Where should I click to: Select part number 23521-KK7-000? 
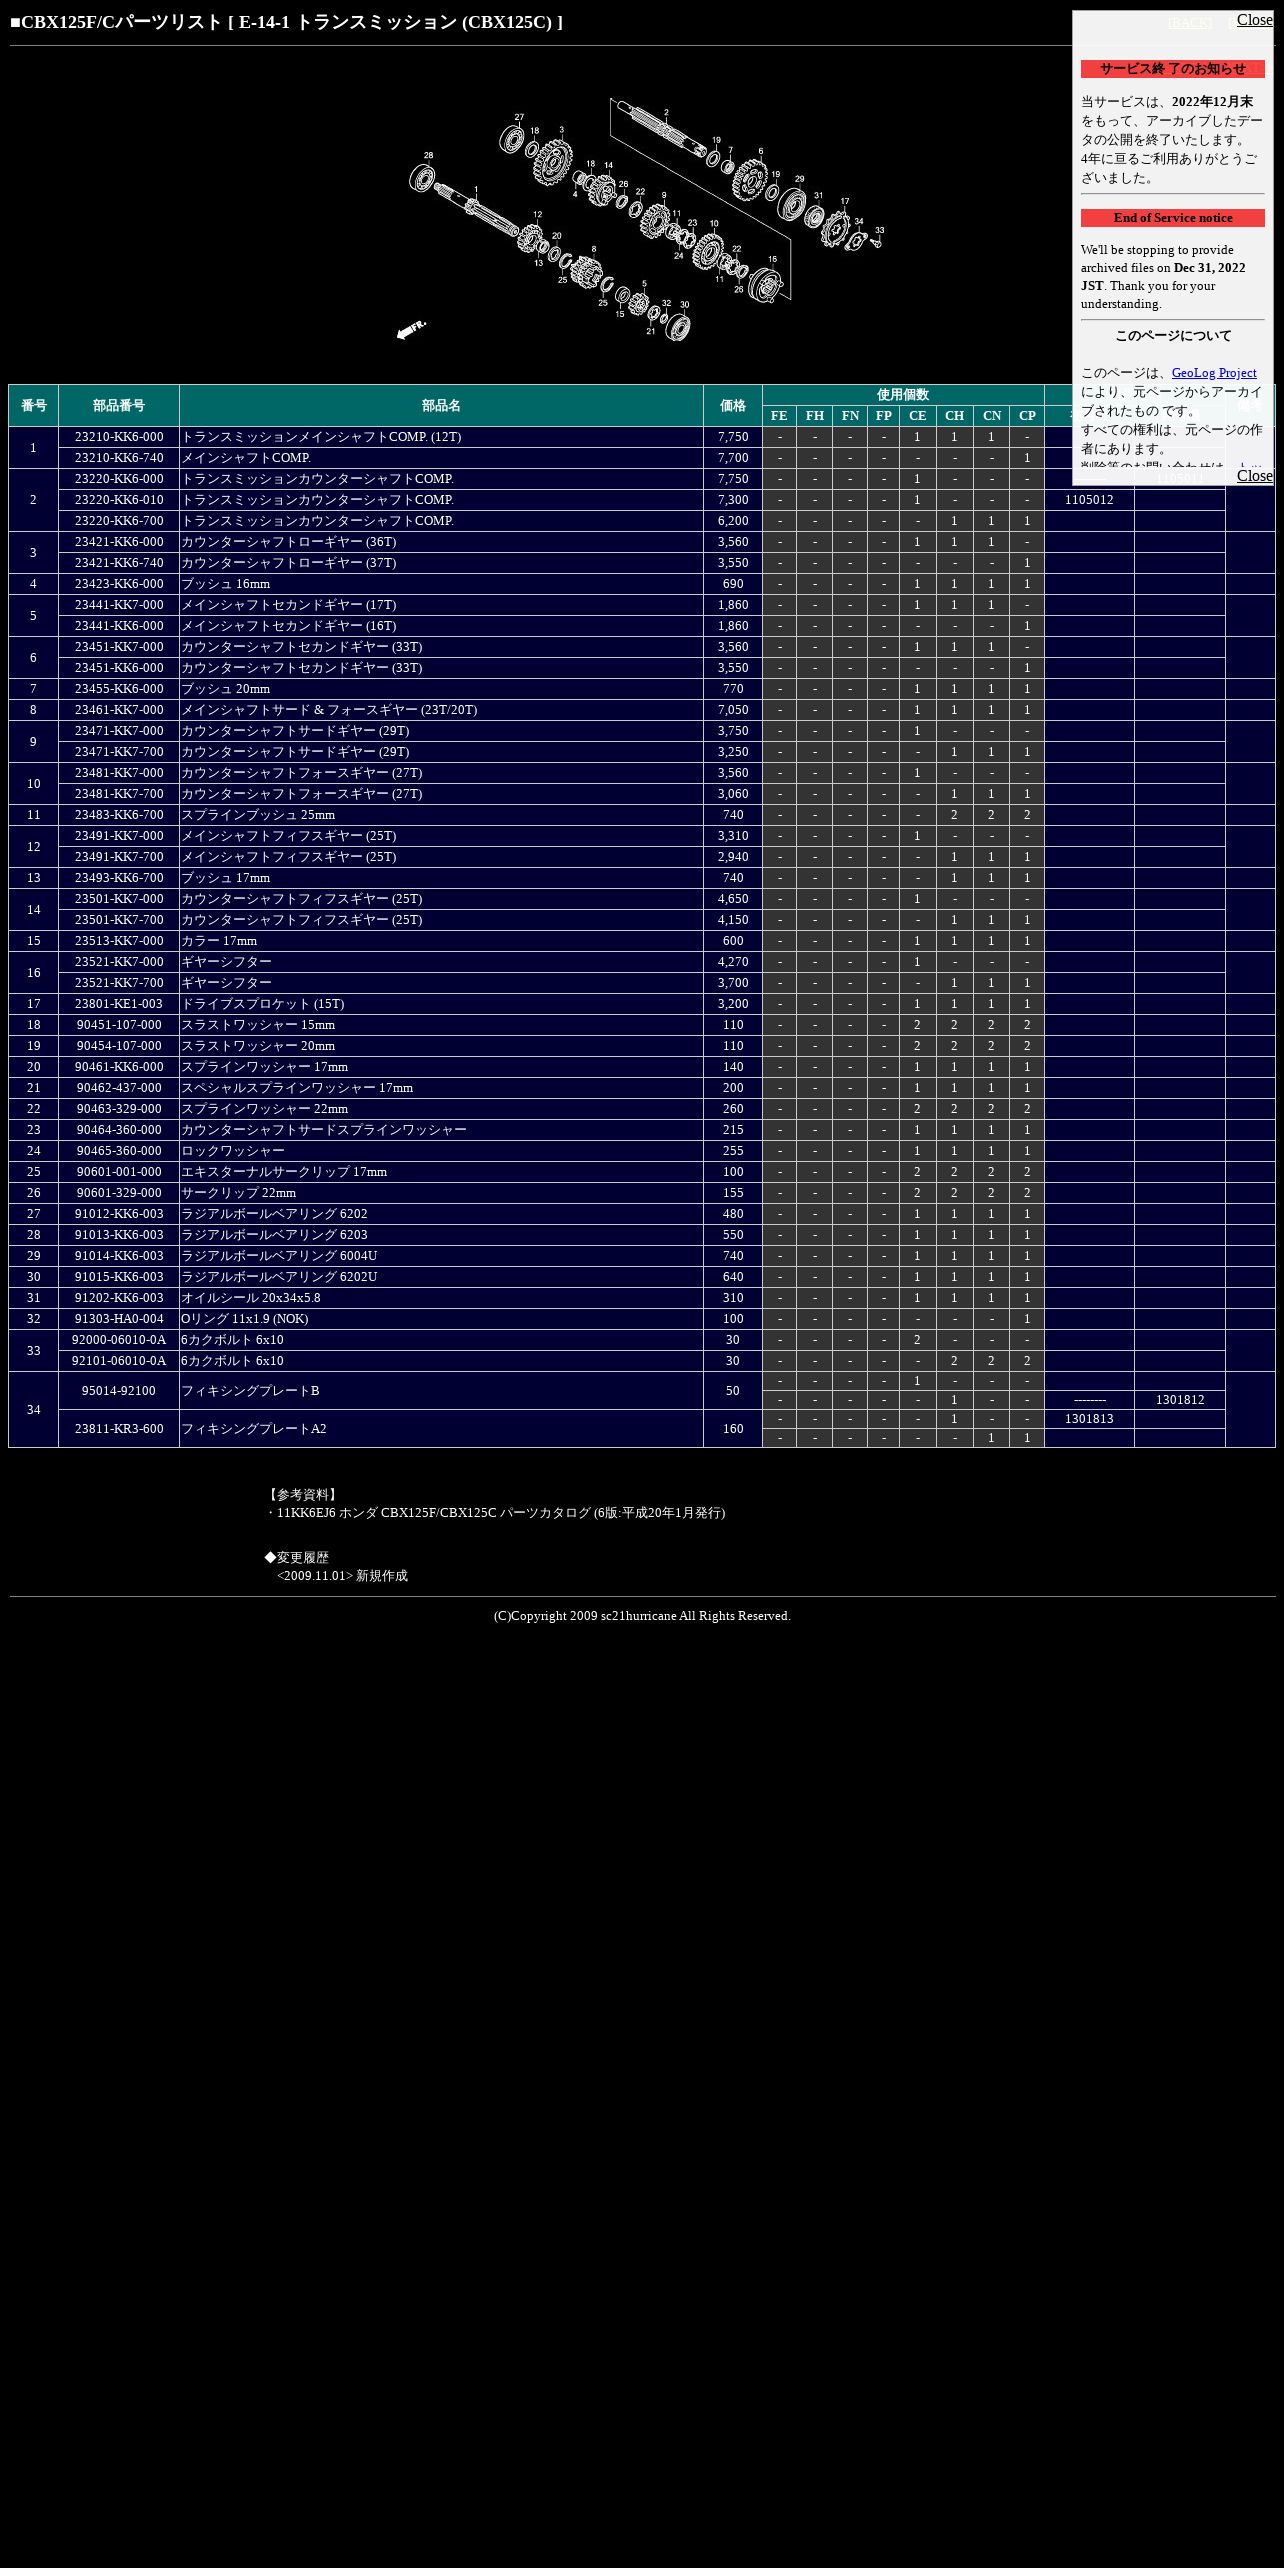(119, 962)
